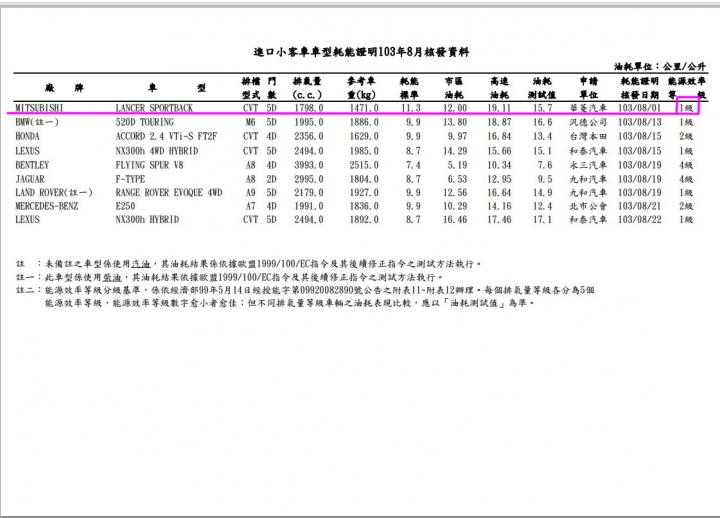This screenshot has width=720, height=518.
Task: Click transmission type A7
Action: point(250,207)
